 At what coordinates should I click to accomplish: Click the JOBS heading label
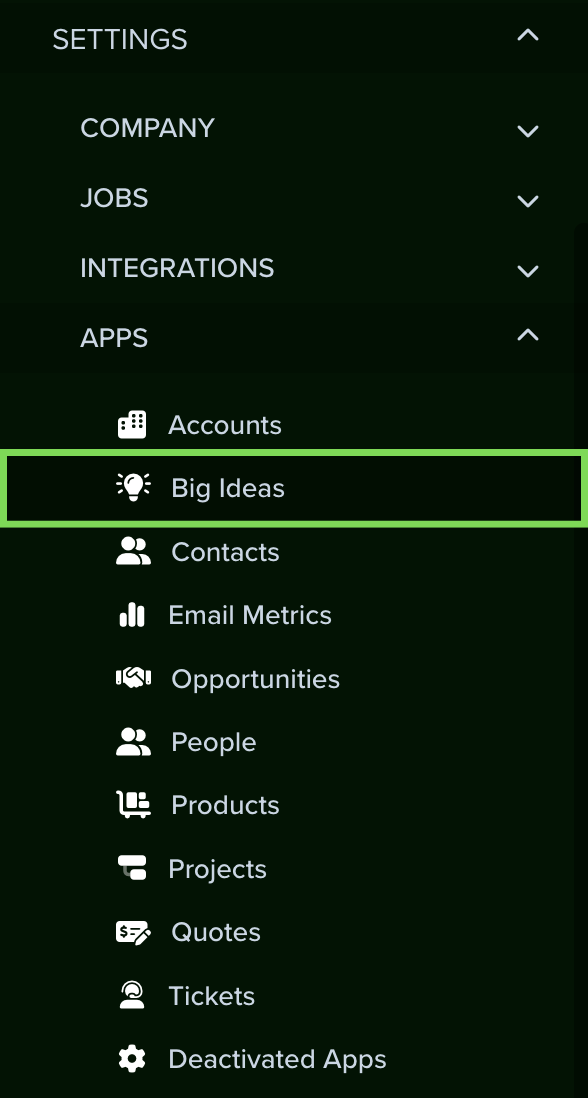[x=114, y=198]
